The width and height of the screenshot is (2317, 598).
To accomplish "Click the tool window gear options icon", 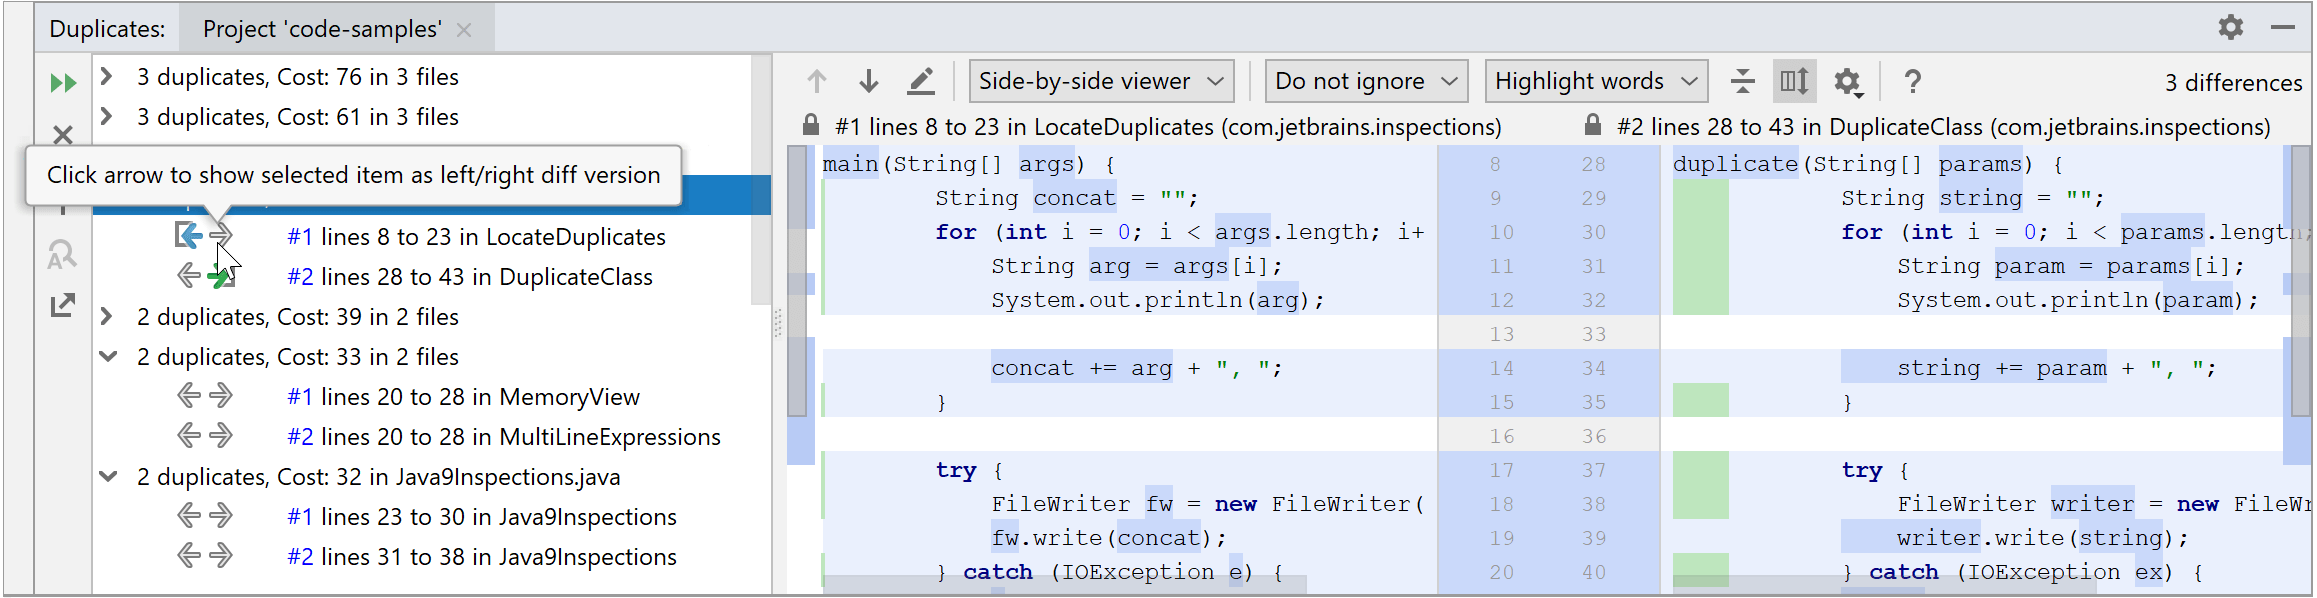I will pos(2230,27).
